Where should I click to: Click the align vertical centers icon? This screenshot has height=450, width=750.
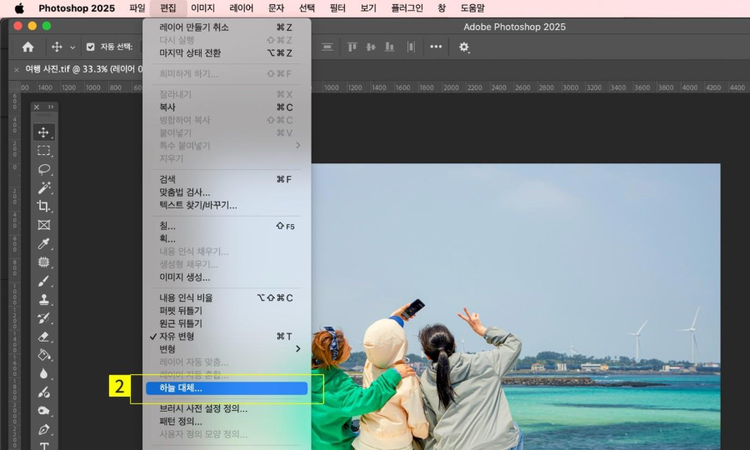(371, 47)
